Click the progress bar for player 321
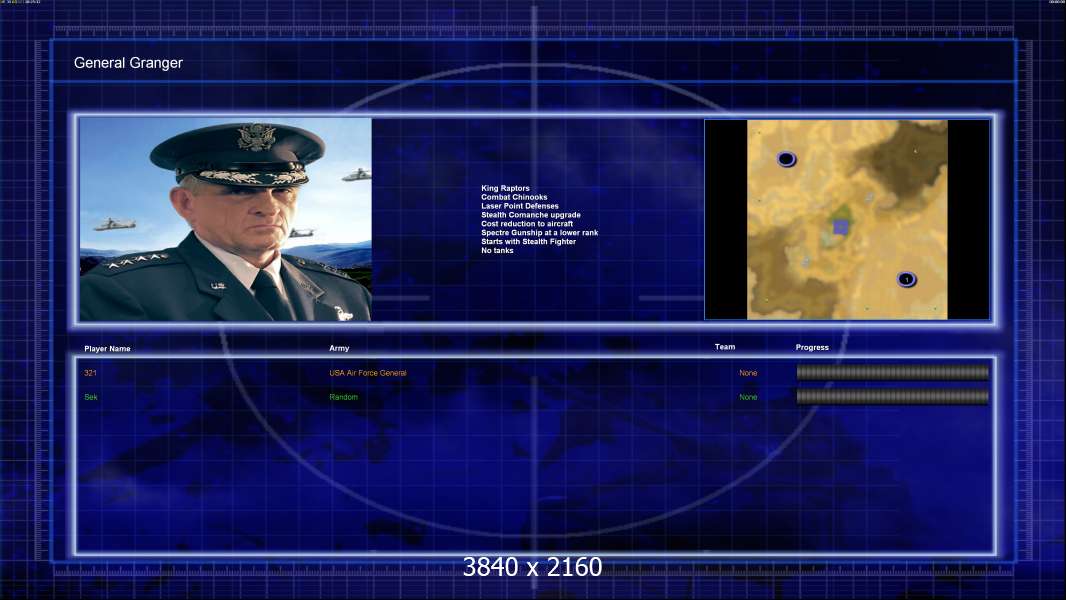The height and width of the screenshot is (600, 1066). click(893, 372)
